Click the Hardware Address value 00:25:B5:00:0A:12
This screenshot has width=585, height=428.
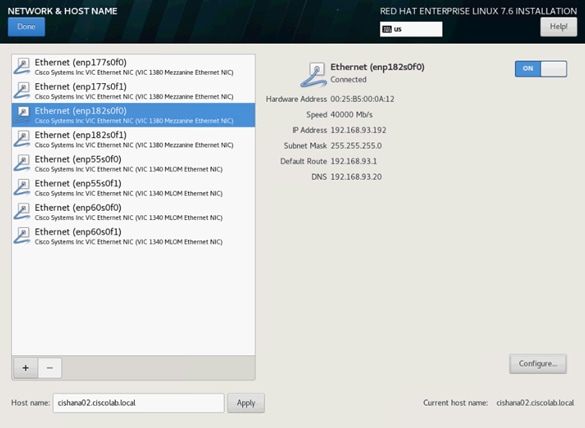tap(362, 99)
